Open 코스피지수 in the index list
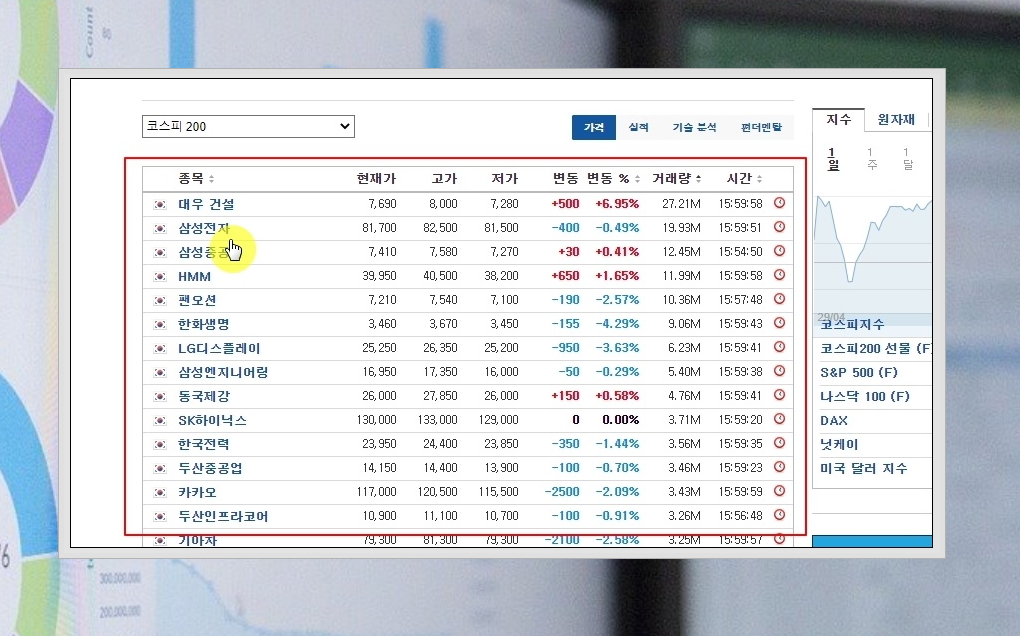 click(x=852, y=324)
